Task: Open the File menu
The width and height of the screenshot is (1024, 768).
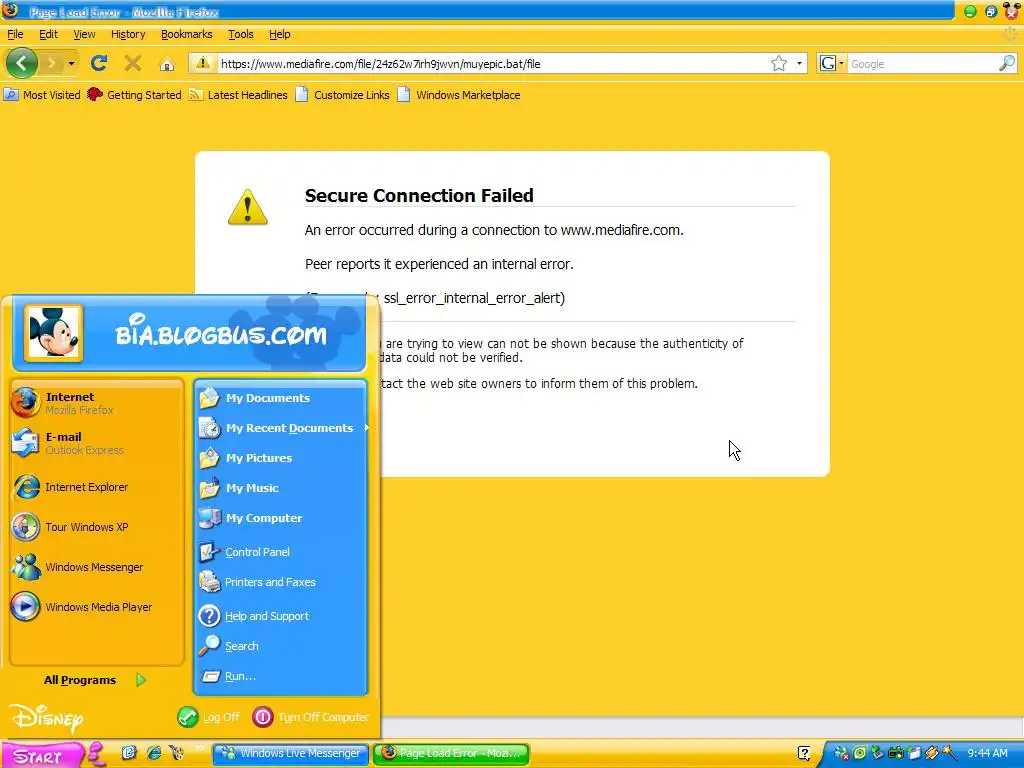Action: pyautogui.click(x=15, y=34)
